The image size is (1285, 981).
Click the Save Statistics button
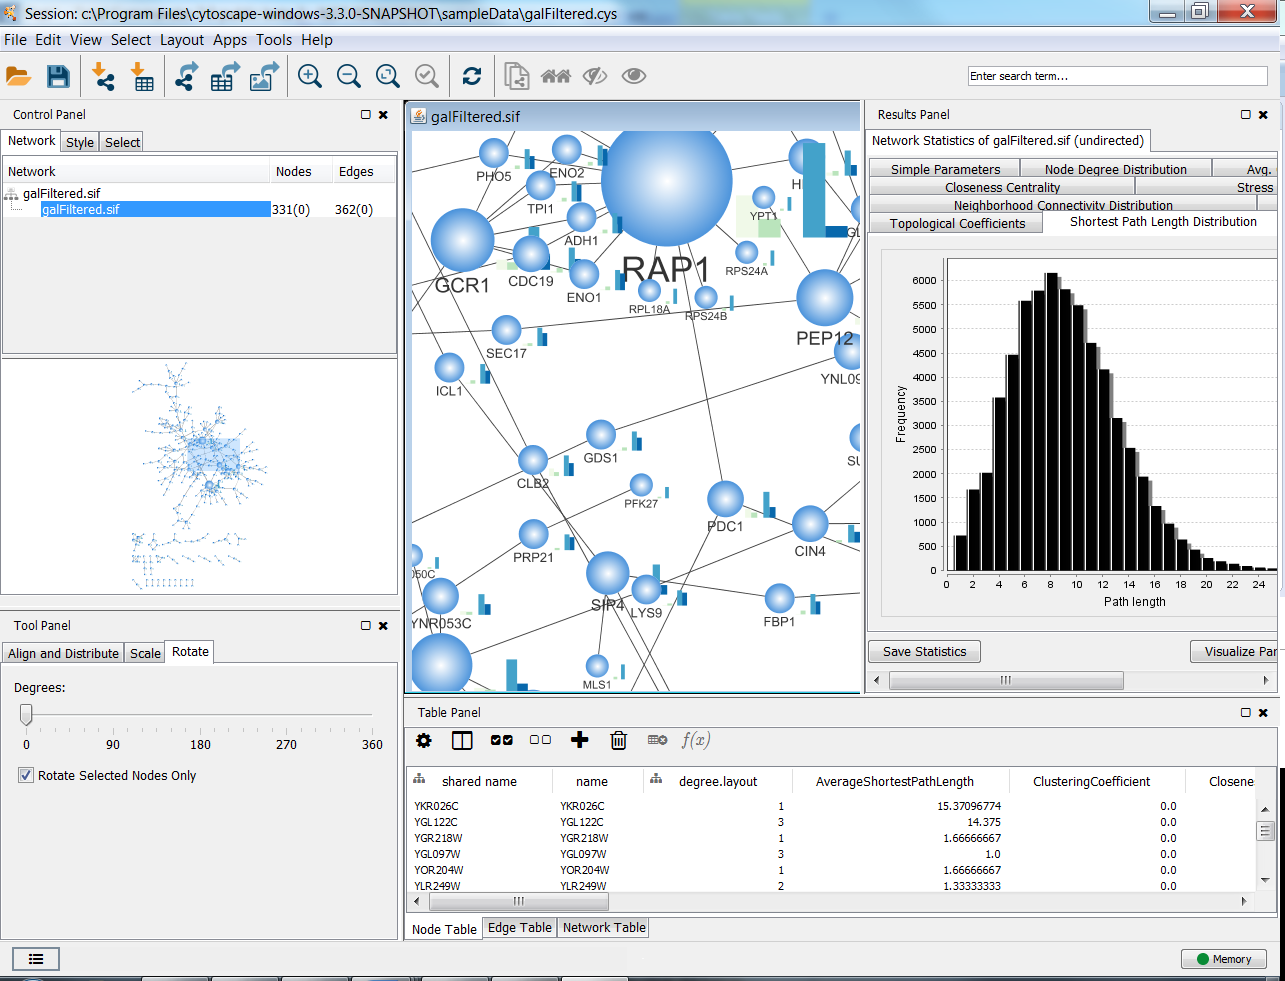(924, 652)
